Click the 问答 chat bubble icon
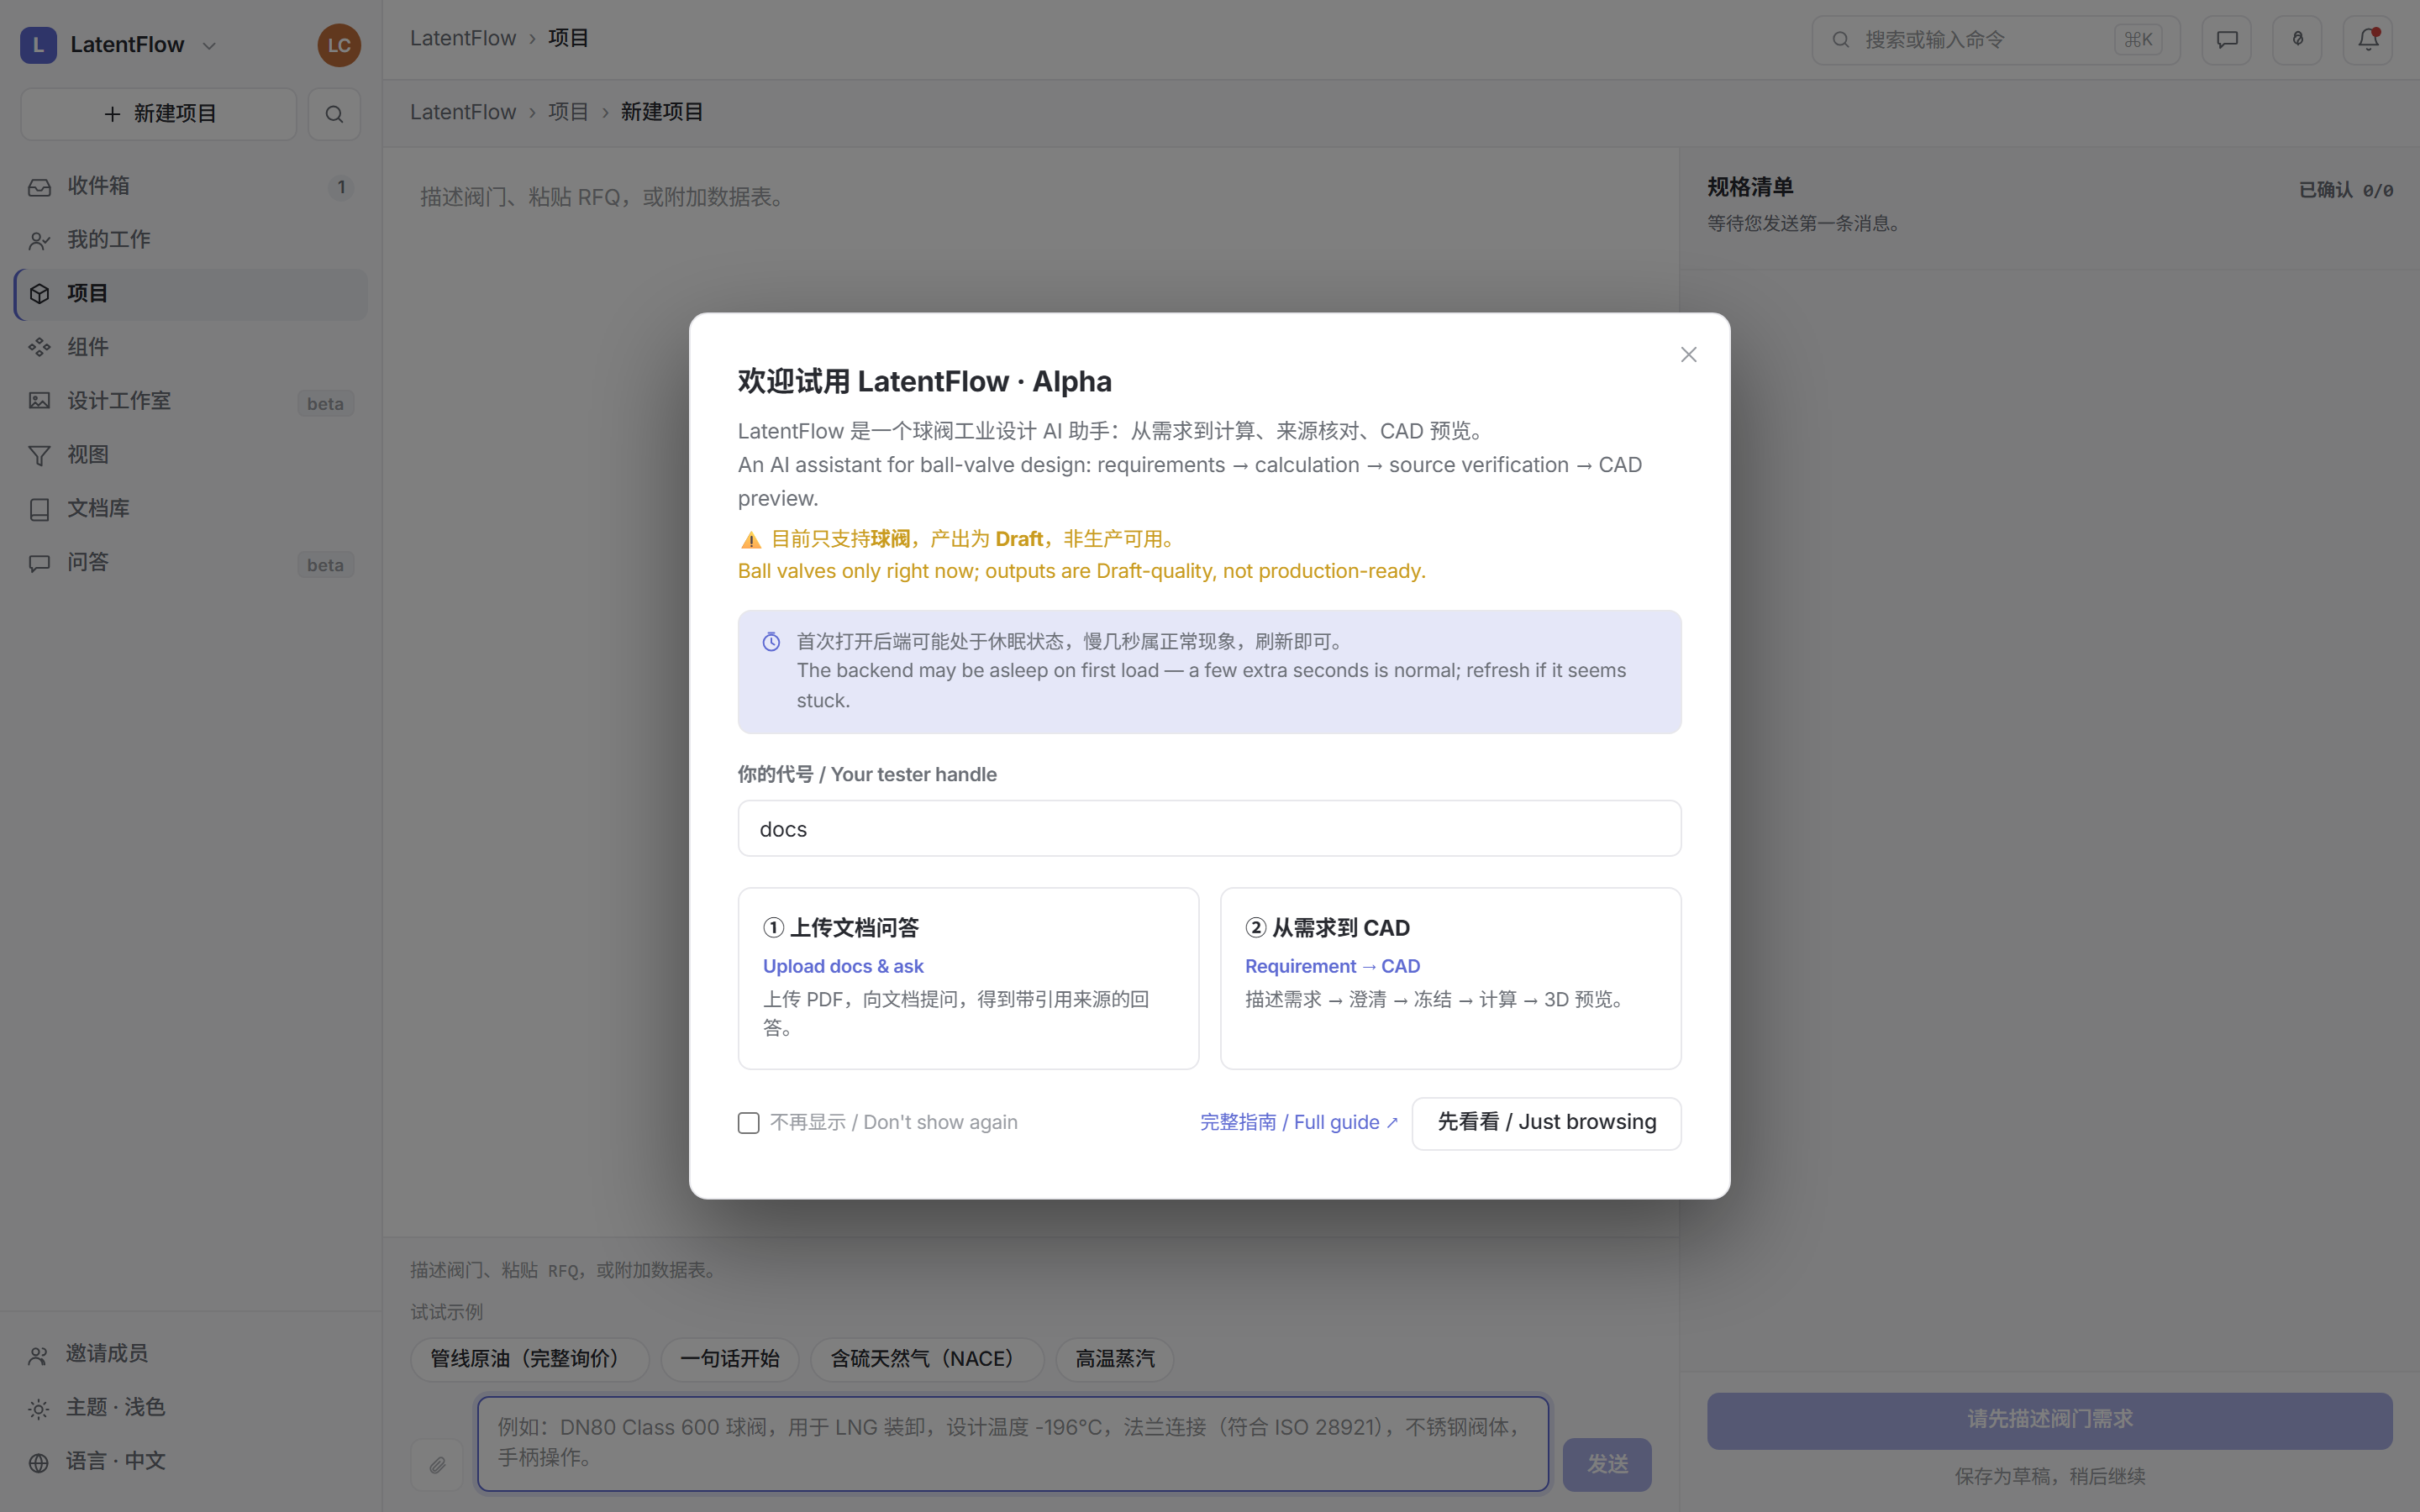This screenshot has height=1512, width=2420. pos(39,564)
